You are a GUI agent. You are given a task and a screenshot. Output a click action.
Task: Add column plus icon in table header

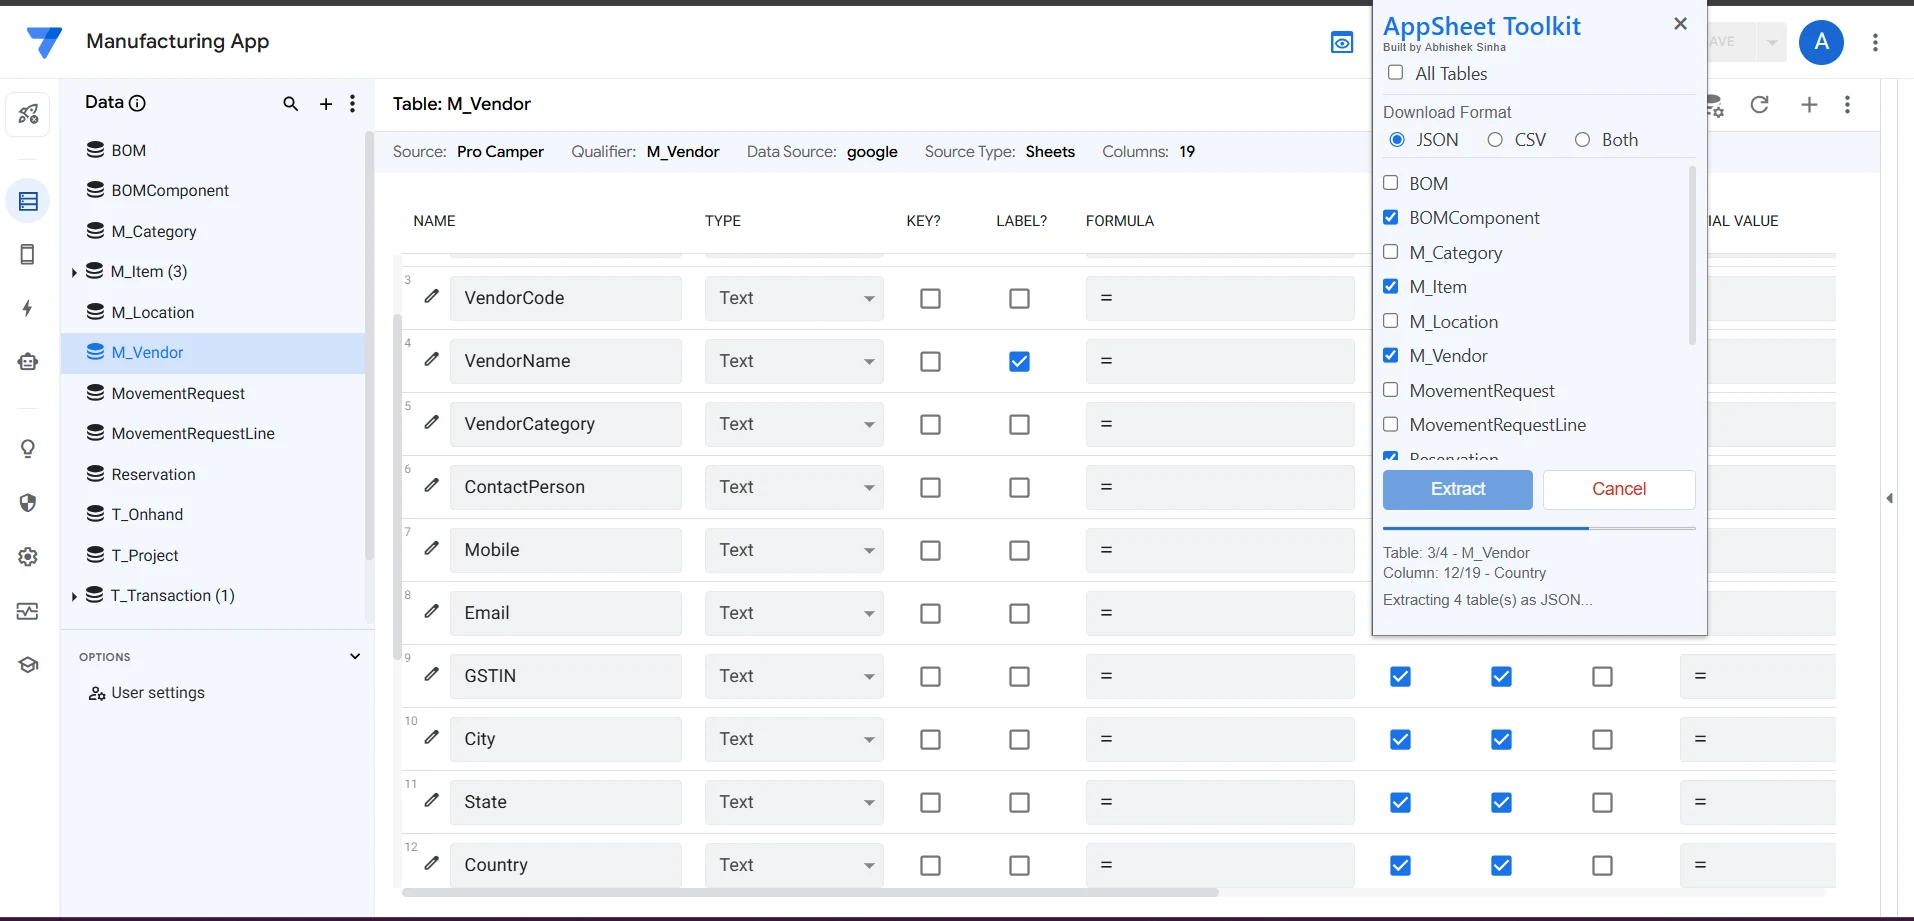click(x=1809, y=105)
